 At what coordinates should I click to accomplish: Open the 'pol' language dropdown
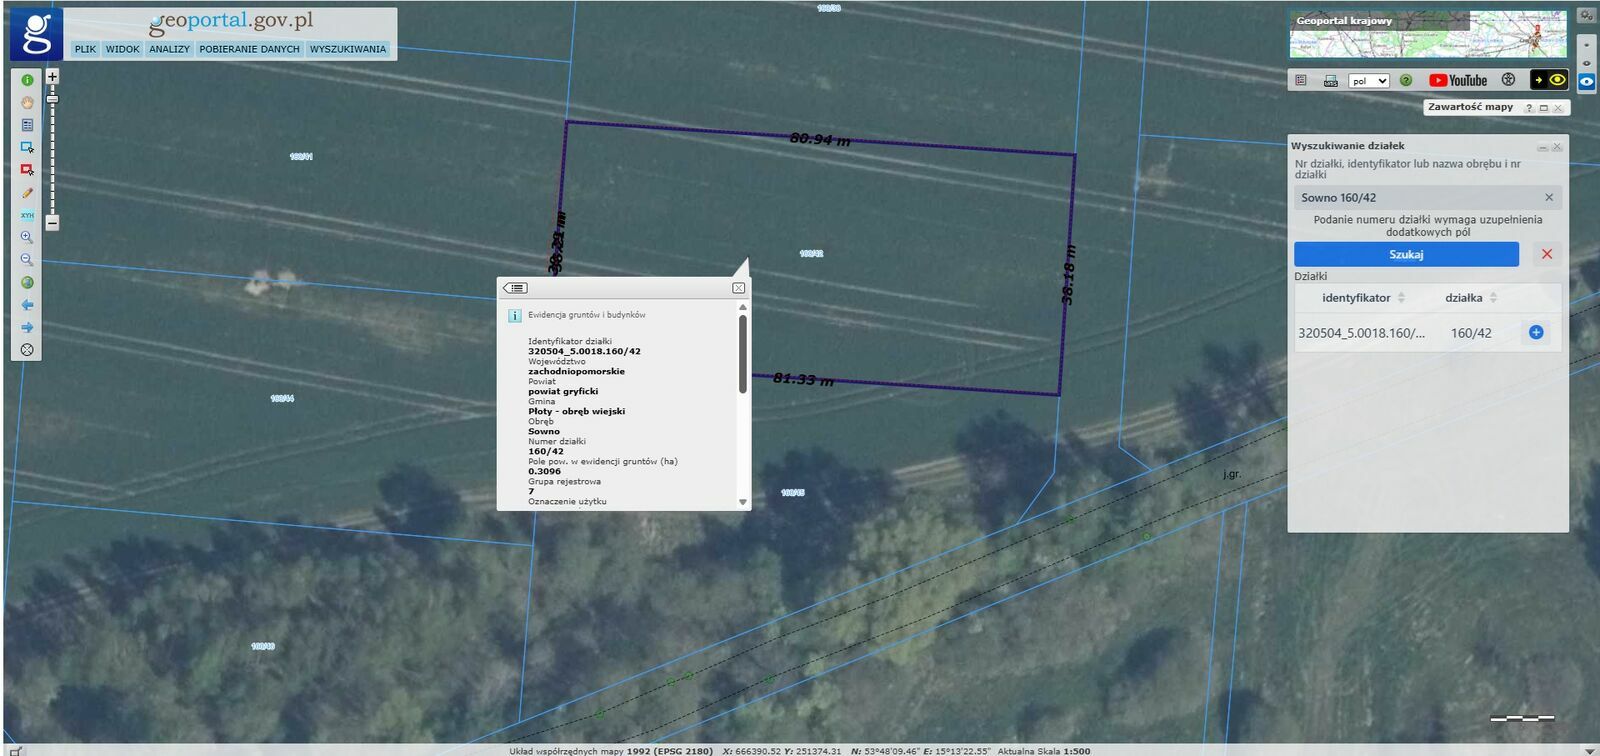(1369, 81)
